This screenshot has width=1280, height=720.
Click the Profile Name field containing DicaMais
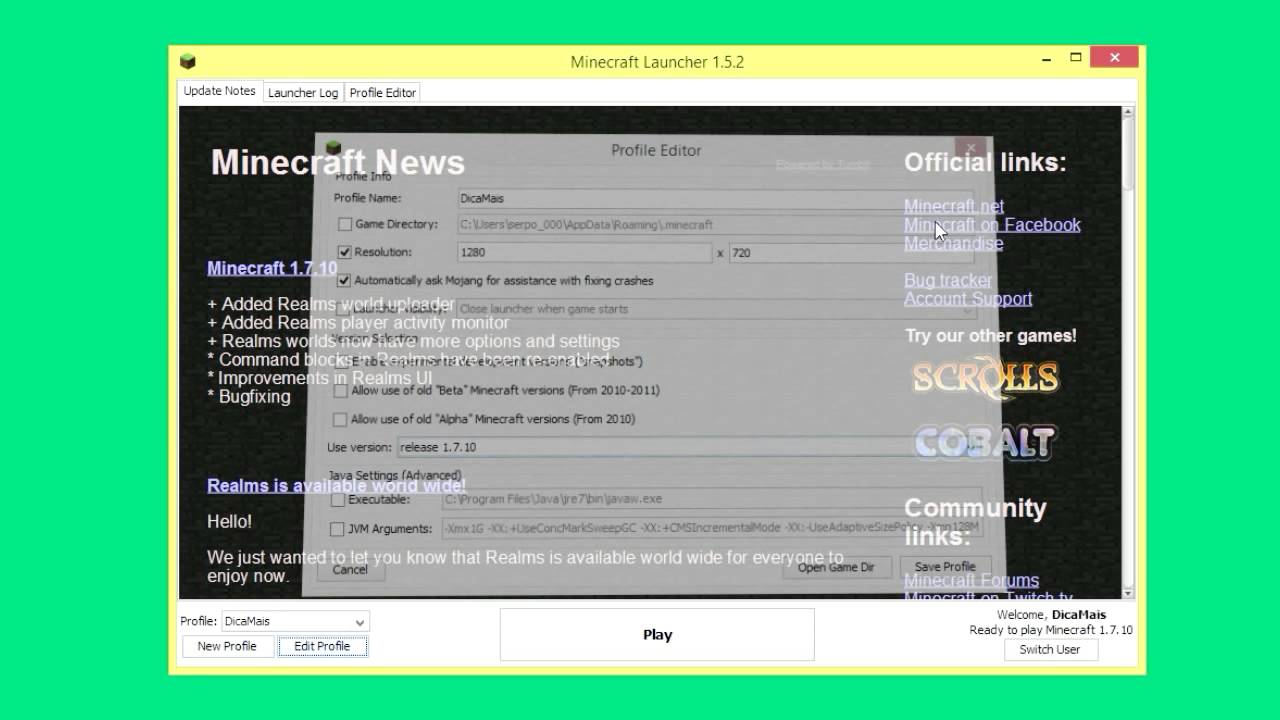[715, 198]
